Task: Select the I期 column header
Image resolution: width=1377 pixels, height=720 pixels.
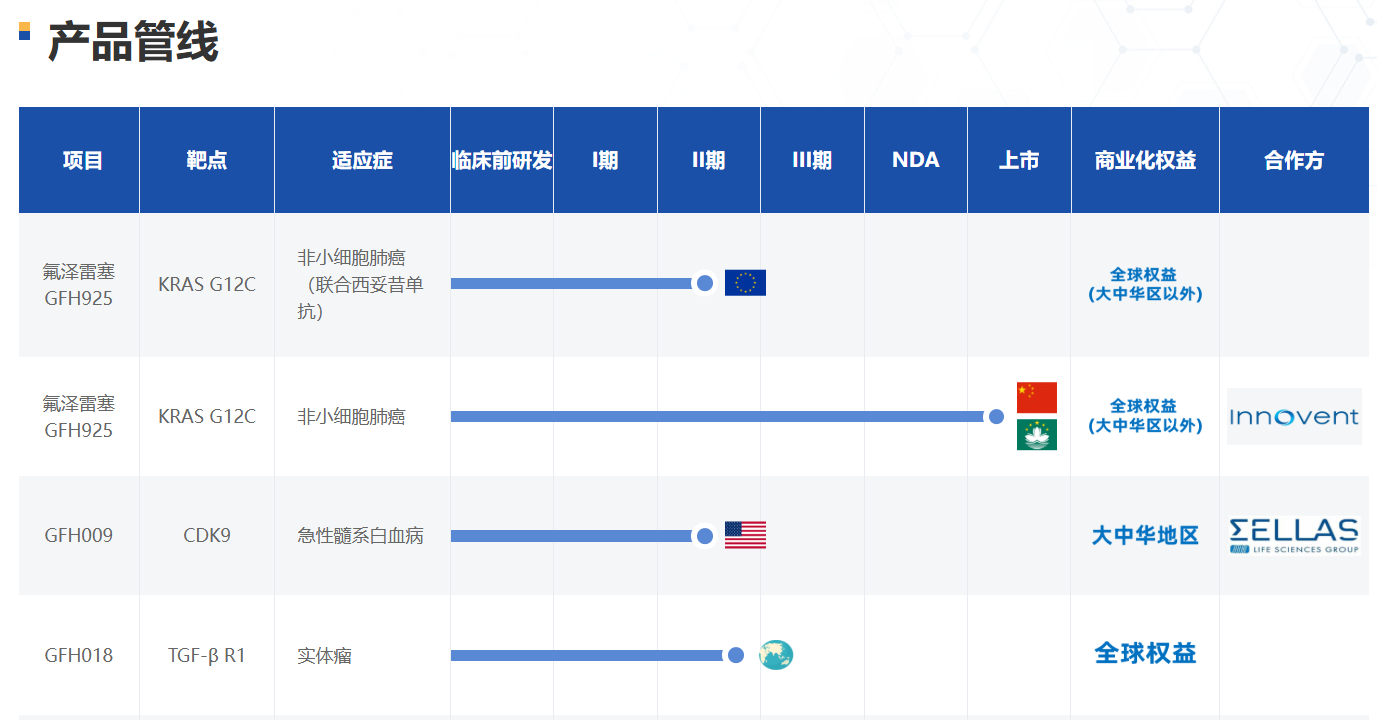Action: (605, 160)
